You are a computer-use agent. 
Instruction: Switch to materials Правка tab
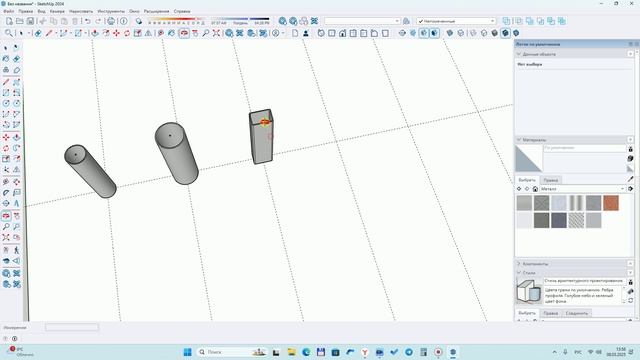point(551,180)
